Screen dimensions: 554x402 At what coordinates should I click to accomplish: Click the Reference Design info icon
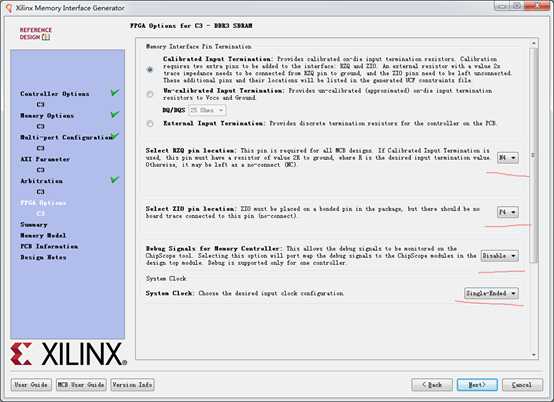click(x=46, y=37)
